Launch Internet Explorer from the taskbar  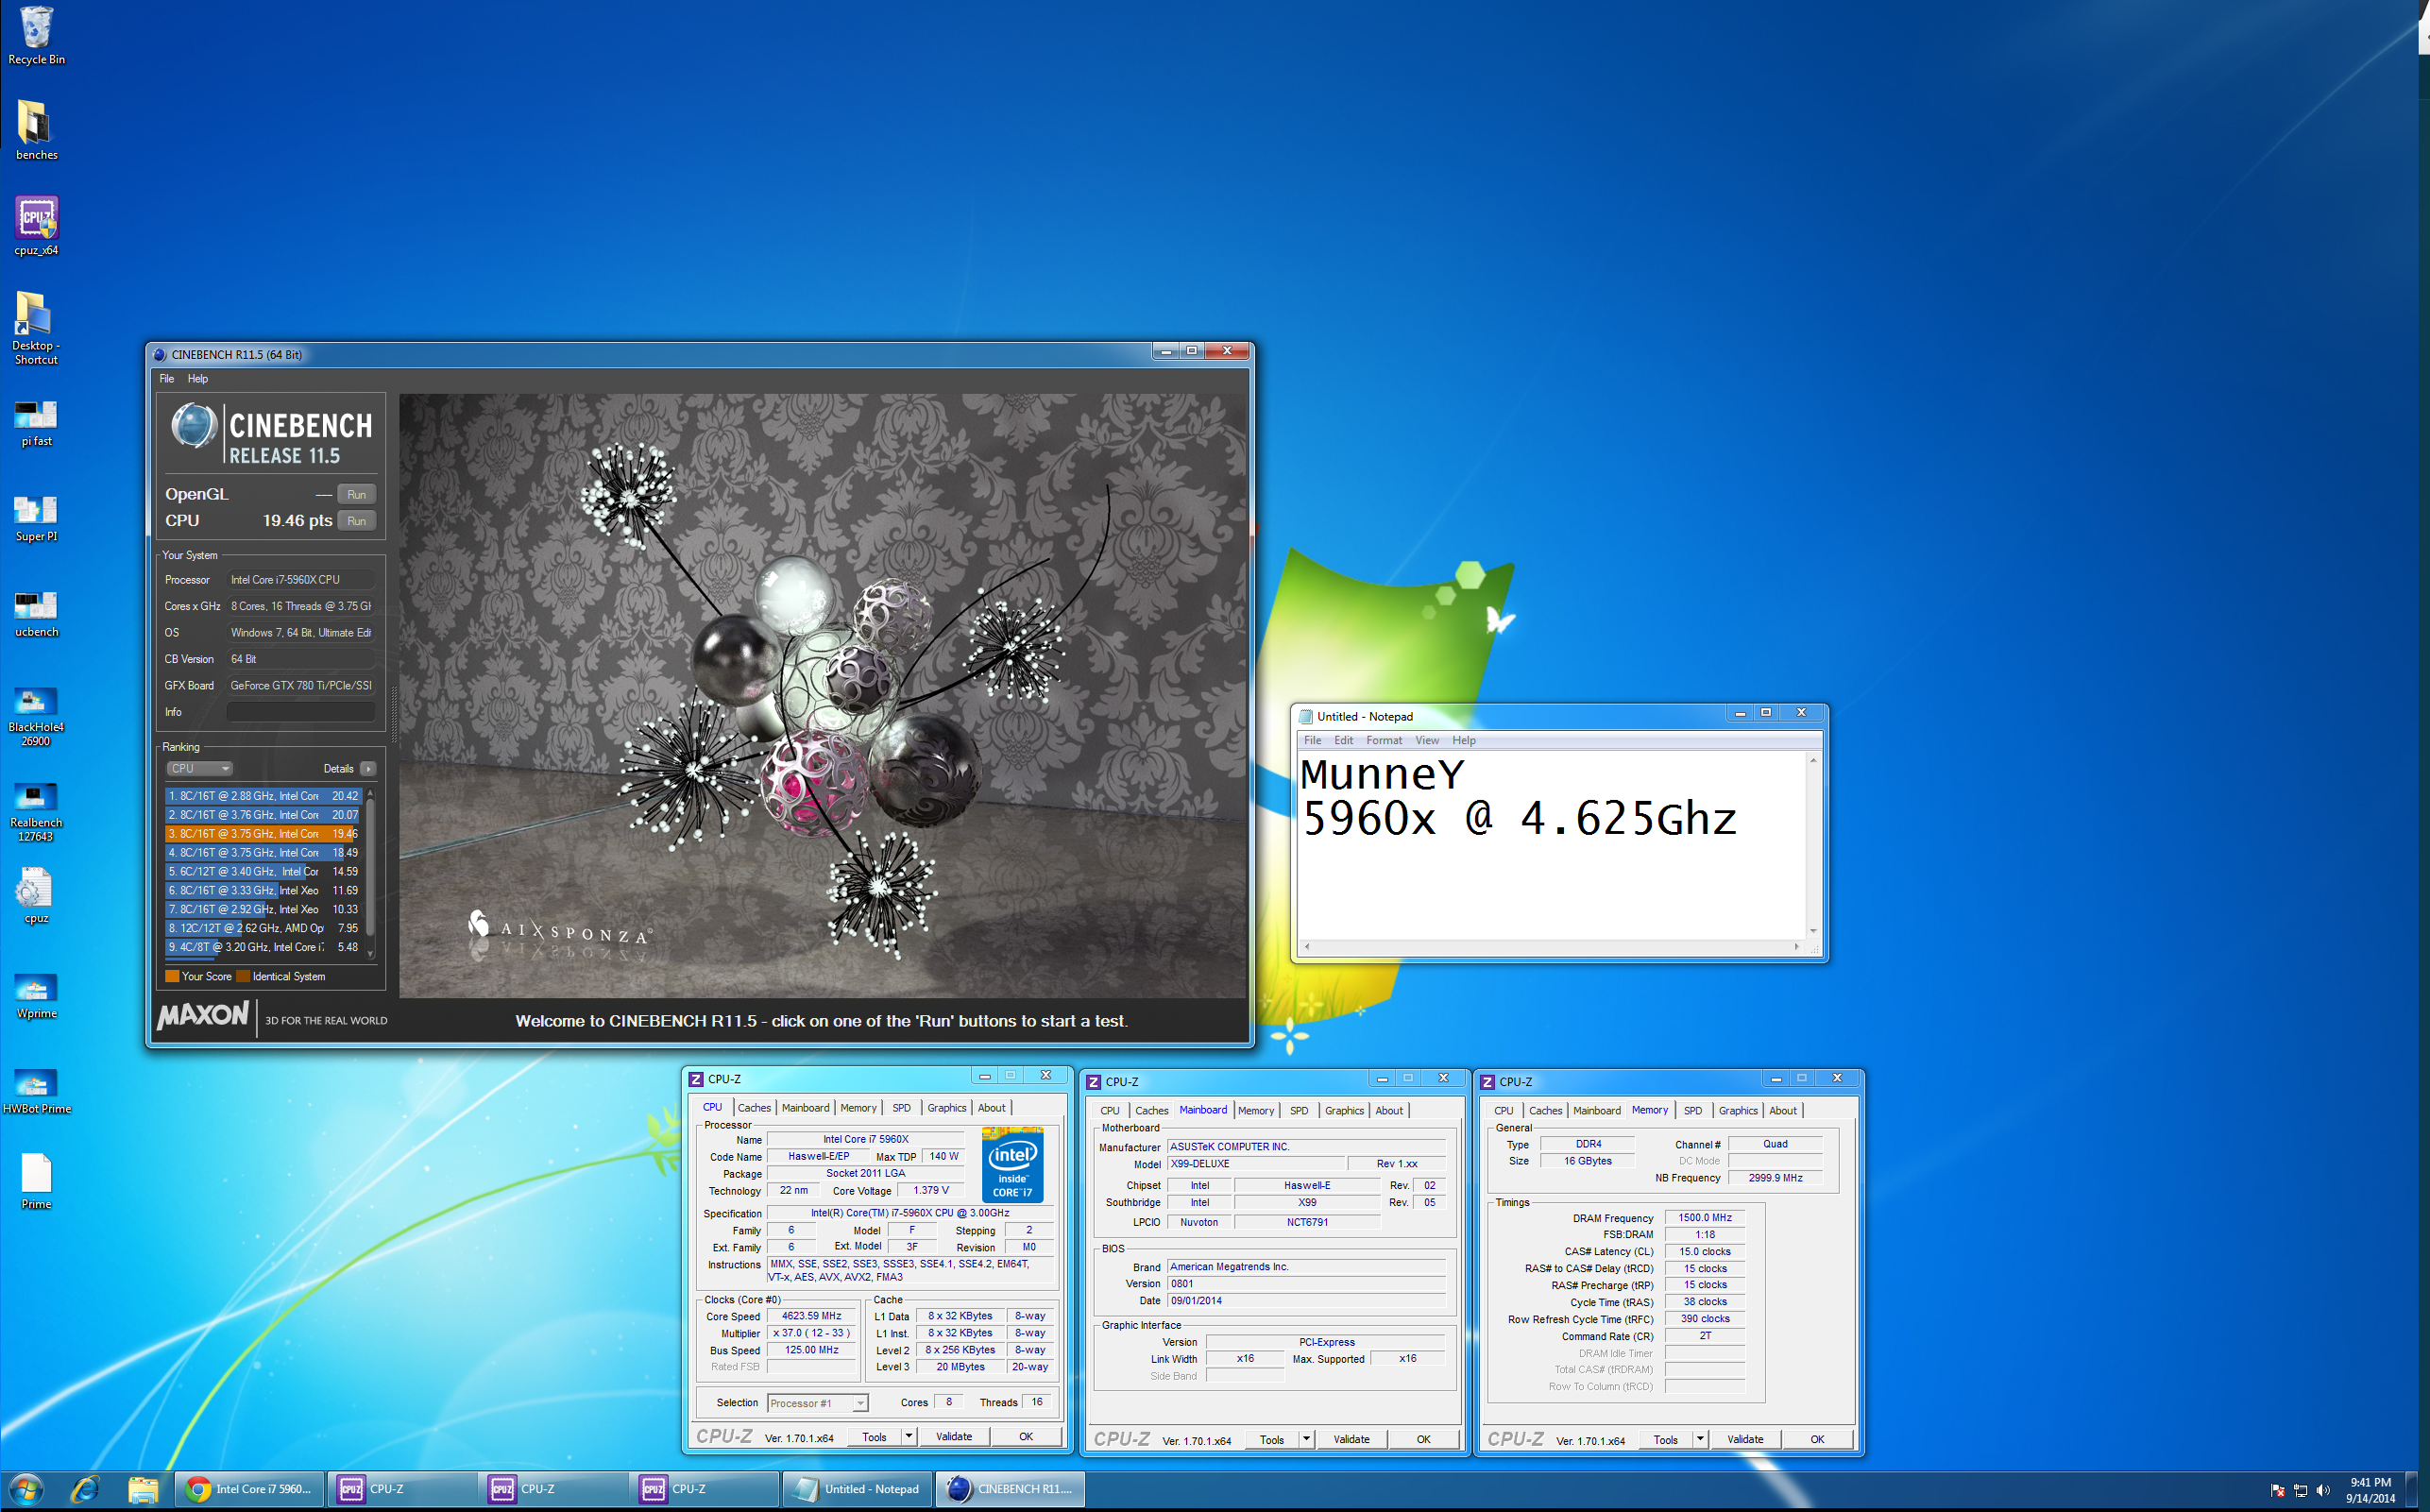[x=85, y=1489]
